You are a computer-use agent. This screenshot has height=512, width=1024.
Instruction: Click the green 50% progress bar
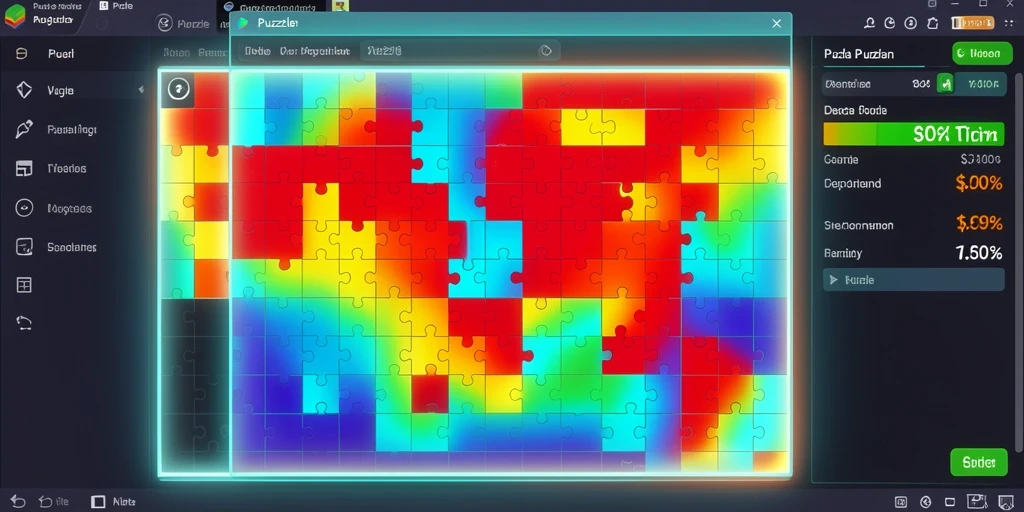pyautogui.click(x=914, y=134)
